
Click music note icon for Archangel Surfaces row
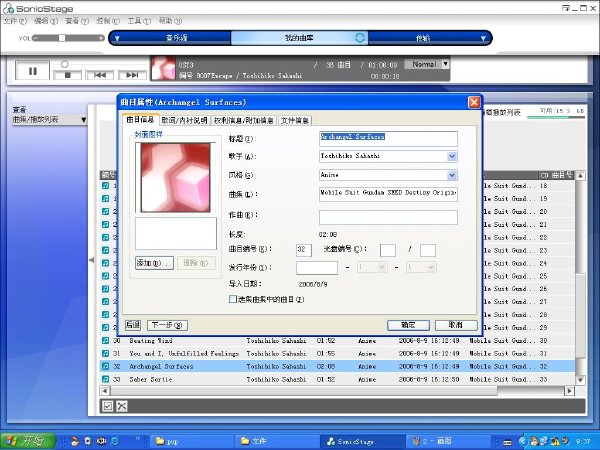pos(106,366)
